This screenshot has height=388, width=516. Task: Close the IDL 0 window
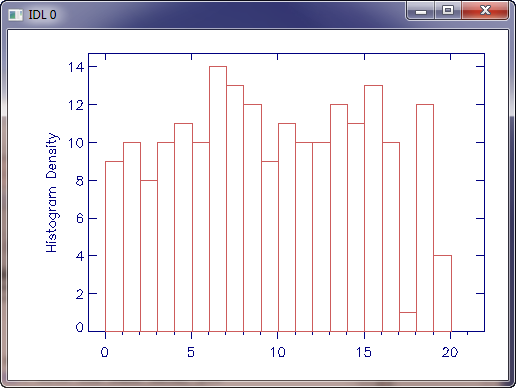pyautogui.click(x=485, y=11)
